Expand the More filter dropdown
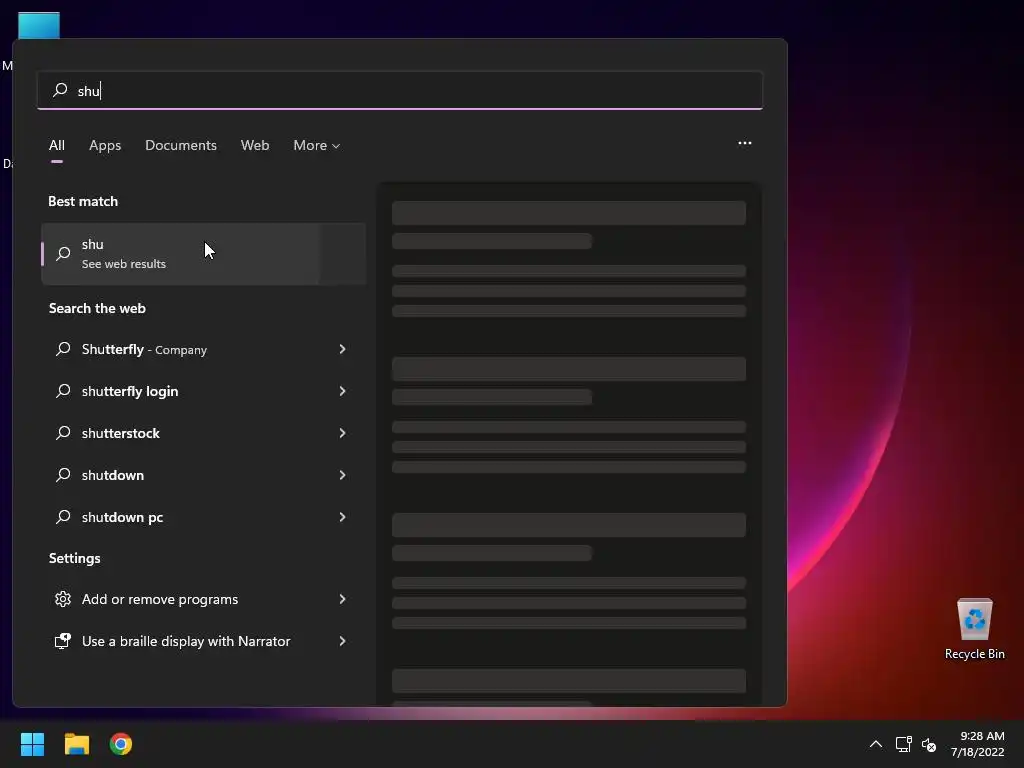The height and width of the screenshot is (768, 1024). [x=317, y=145]
